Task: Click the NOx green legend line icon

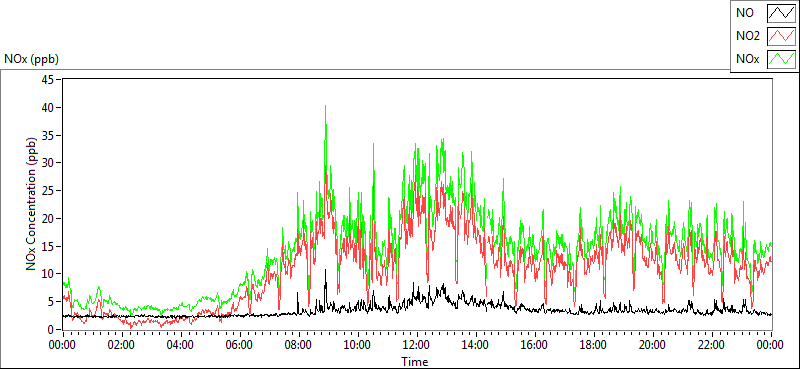Action: 782,59
